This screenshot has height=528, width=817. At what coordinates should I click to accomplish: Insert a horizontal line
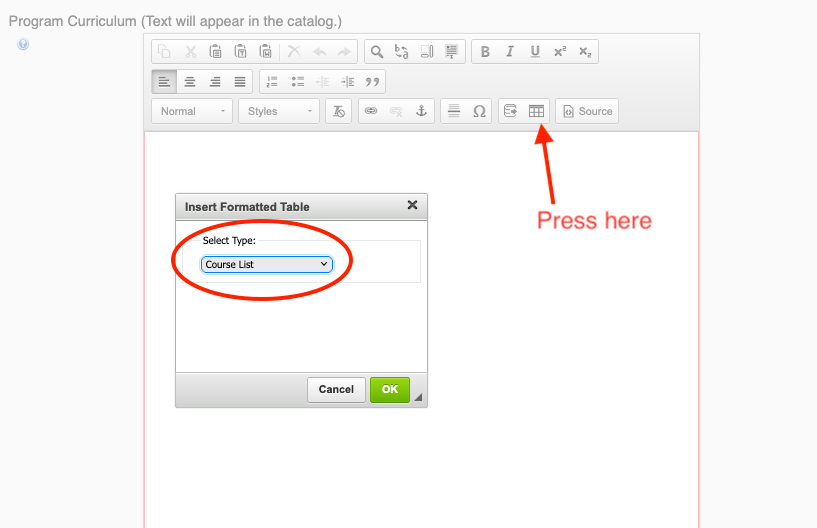point(454,111)
